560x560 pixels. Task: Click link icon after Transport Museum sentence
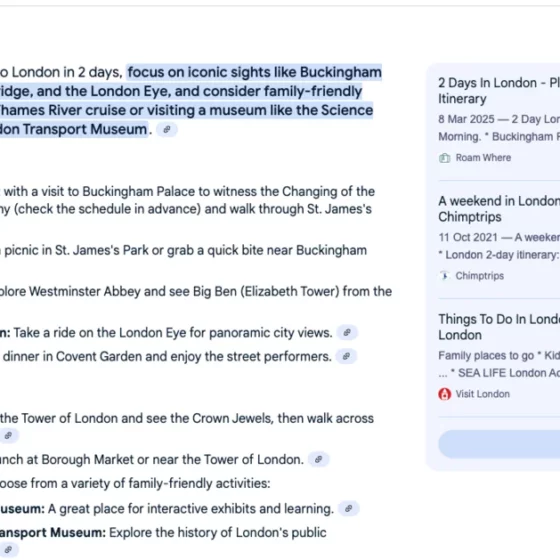pyautogui.click(x=167, y=130)
